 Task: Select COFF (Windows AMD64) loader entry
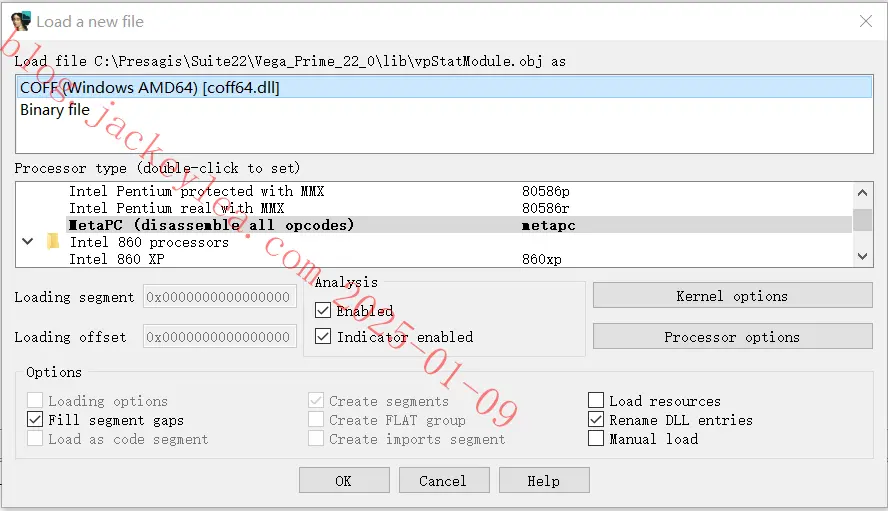pos(444,87)
